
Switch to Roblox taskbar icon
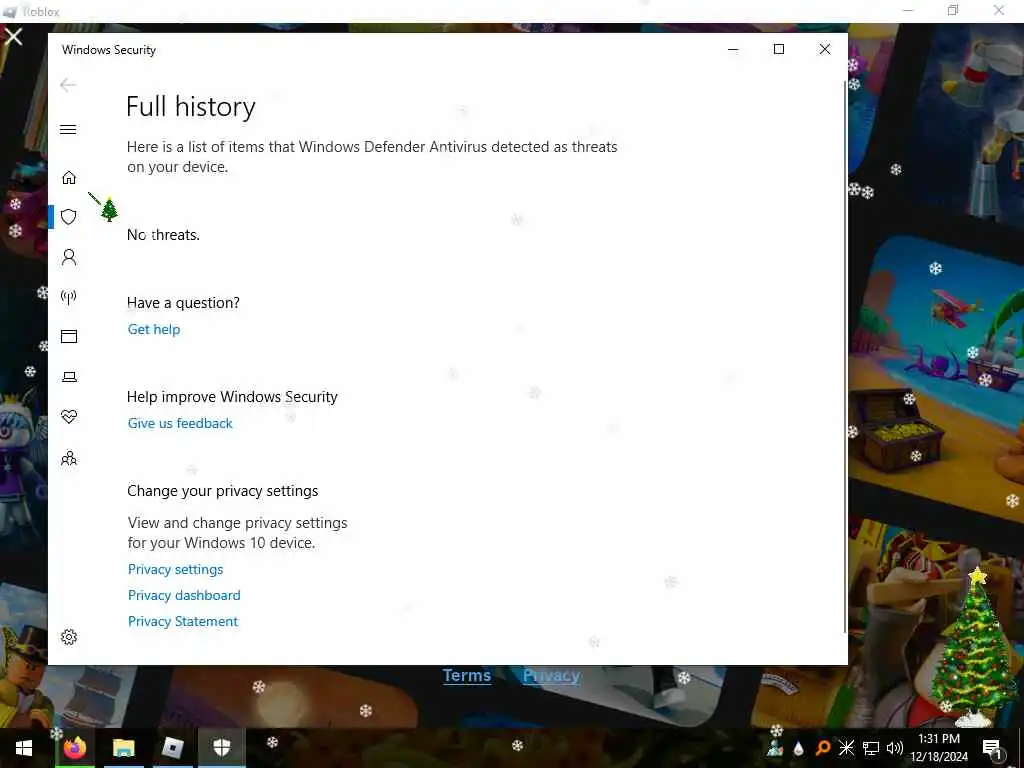pyautogui.click(x=172, y=748)
